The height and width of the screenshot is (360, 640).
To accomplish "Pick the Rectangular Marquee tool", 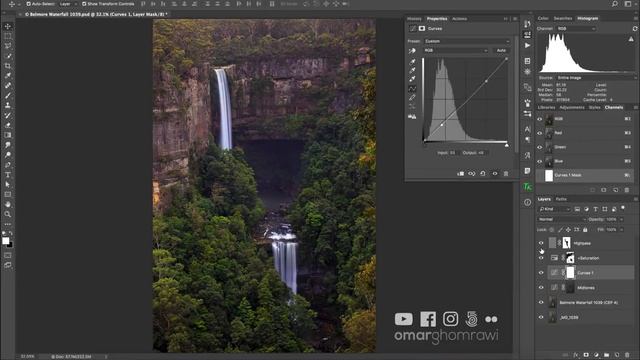I will coord(8,36).
